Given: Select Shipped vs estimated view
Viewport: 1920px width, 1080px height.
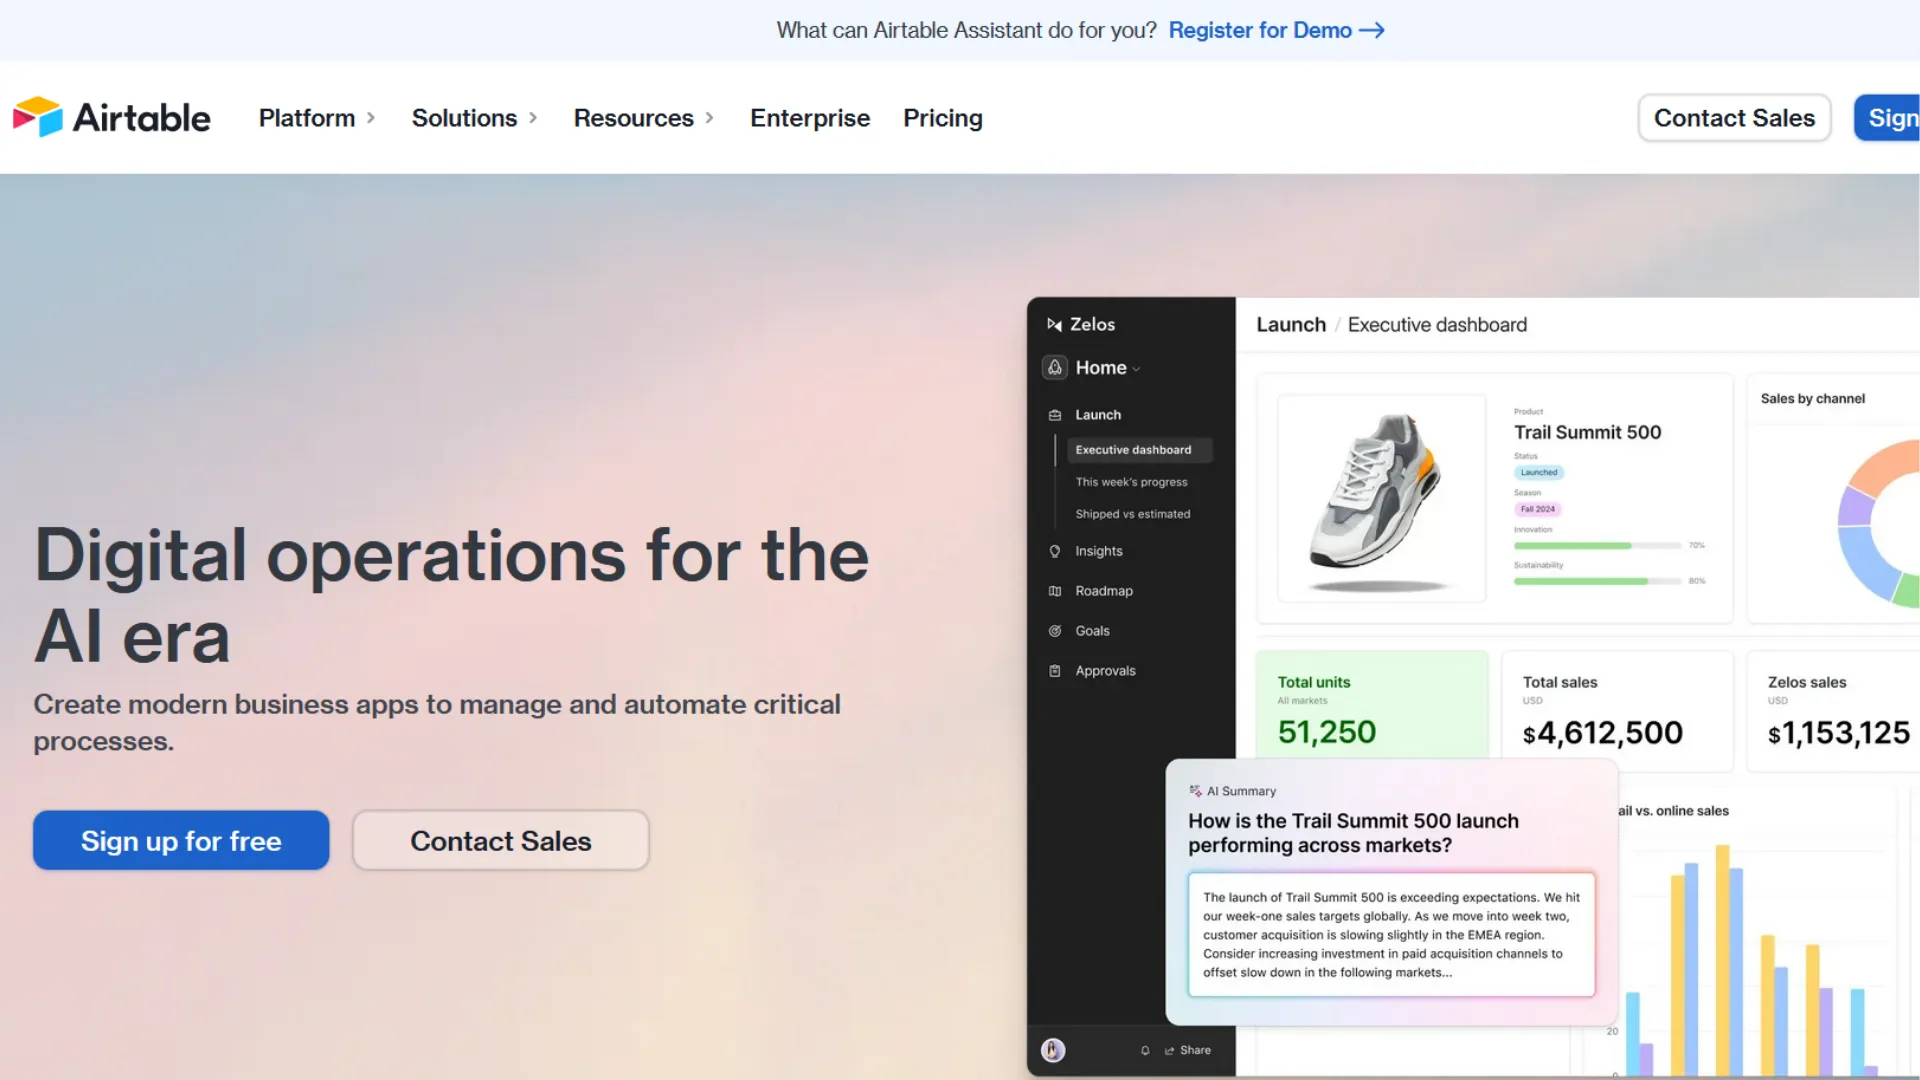Looking at the screenshot, I should point(1133,513).
